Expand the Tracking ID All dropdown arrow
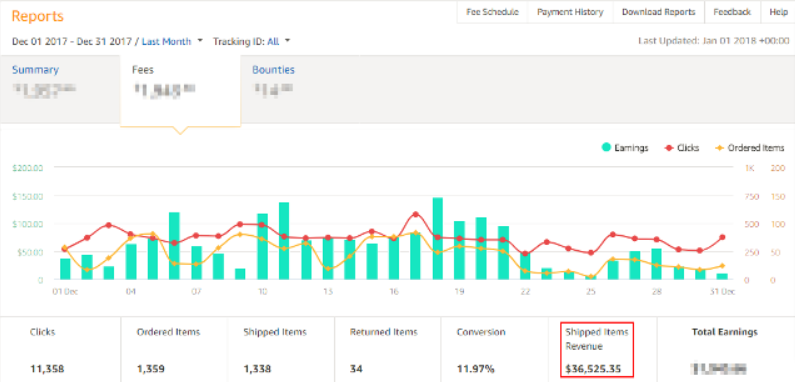This screenshot has width=795, height=382. point(287,41)
